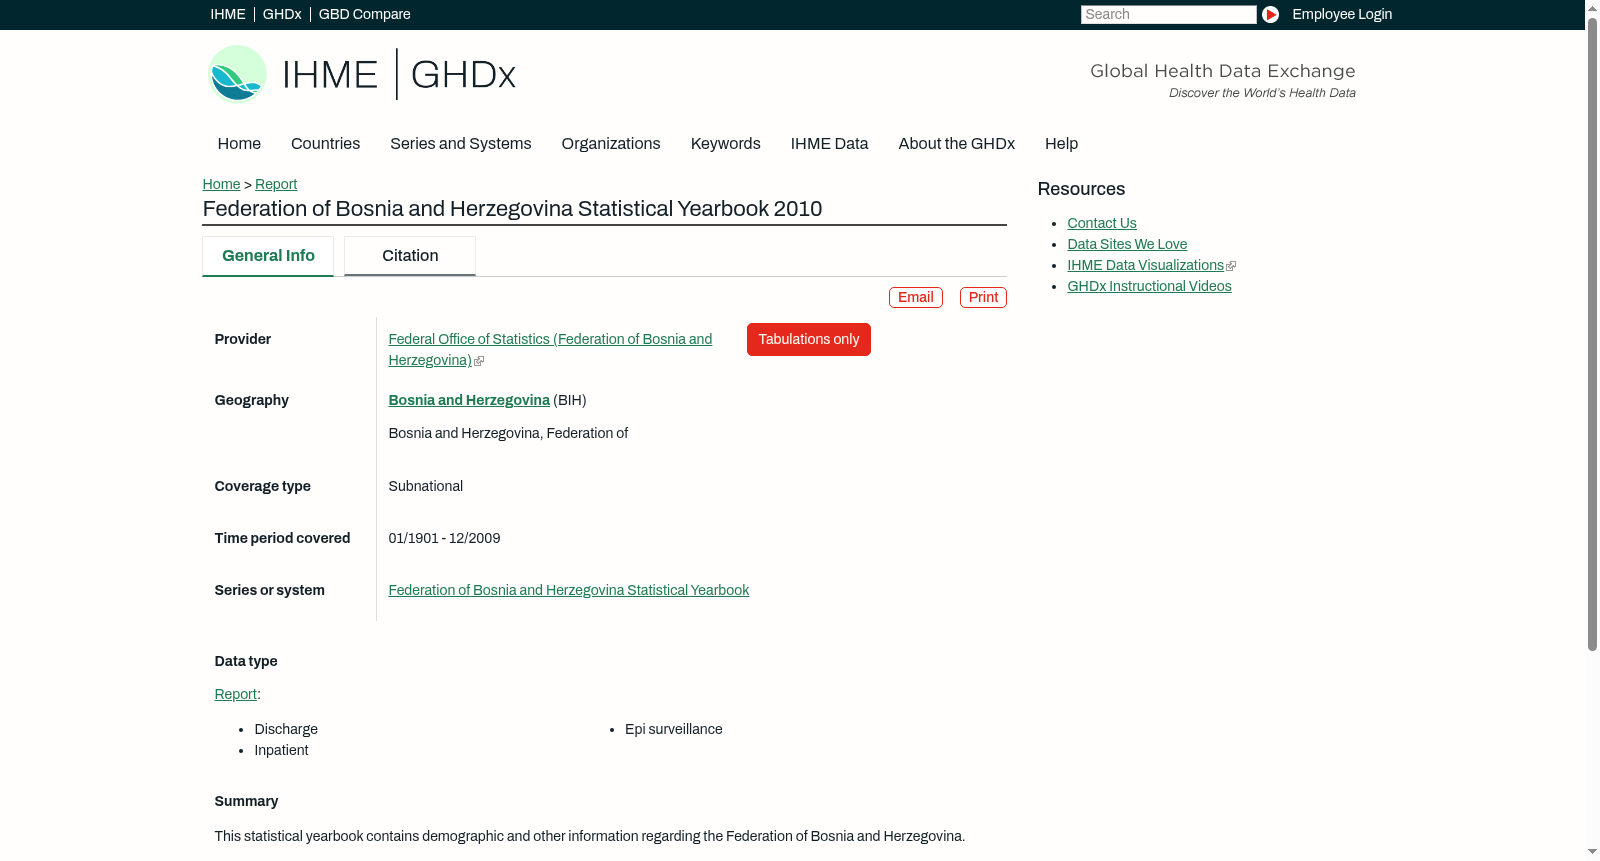
Task: Open Report data type link
Action: (x=235, y=695)
